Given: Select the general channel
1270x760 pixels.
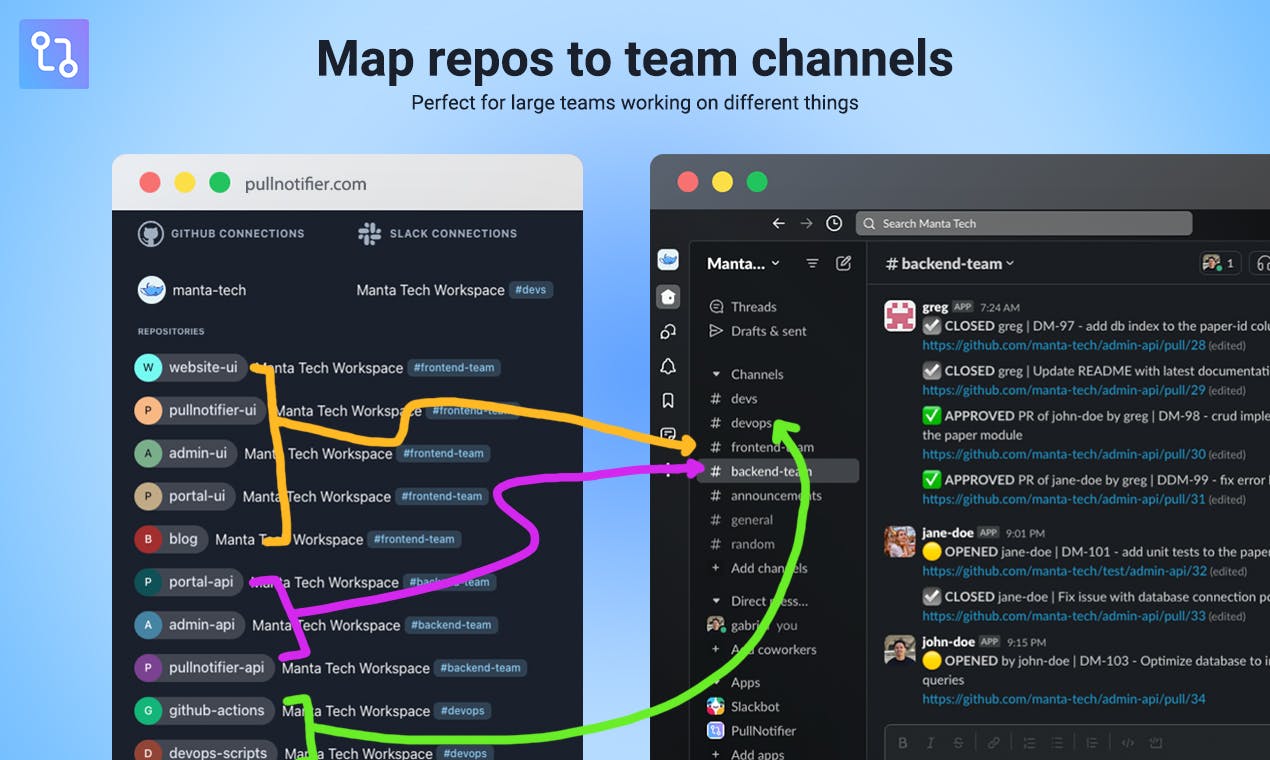Looking at the screenshot, I should [x=752, y=520].
